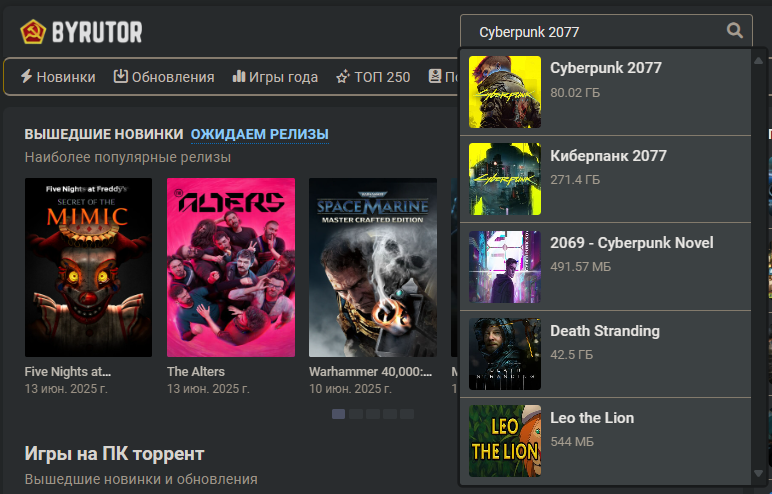Click the search magnifier icon
This screenshot has width=772, height=494.
tap(735, 31)
